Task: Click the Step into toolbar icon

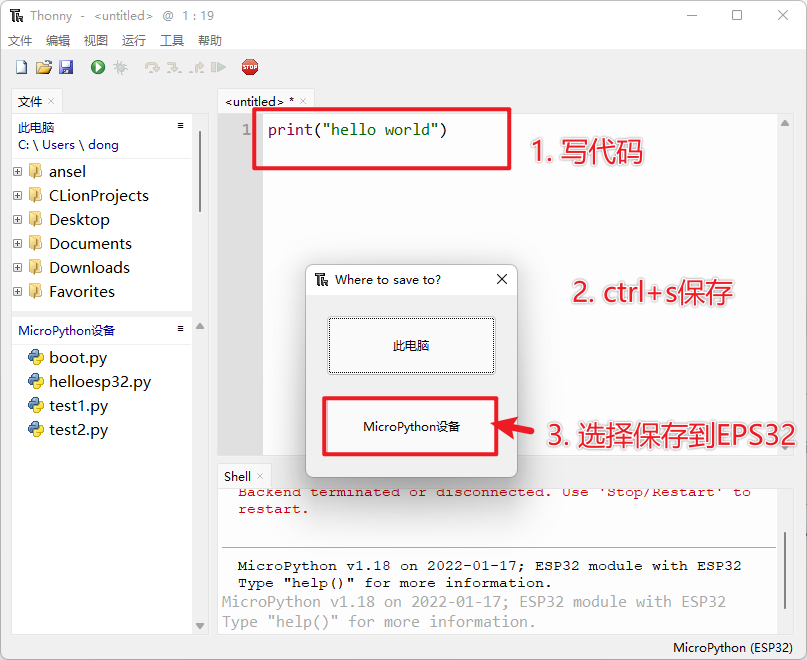Action: point(174,67)
